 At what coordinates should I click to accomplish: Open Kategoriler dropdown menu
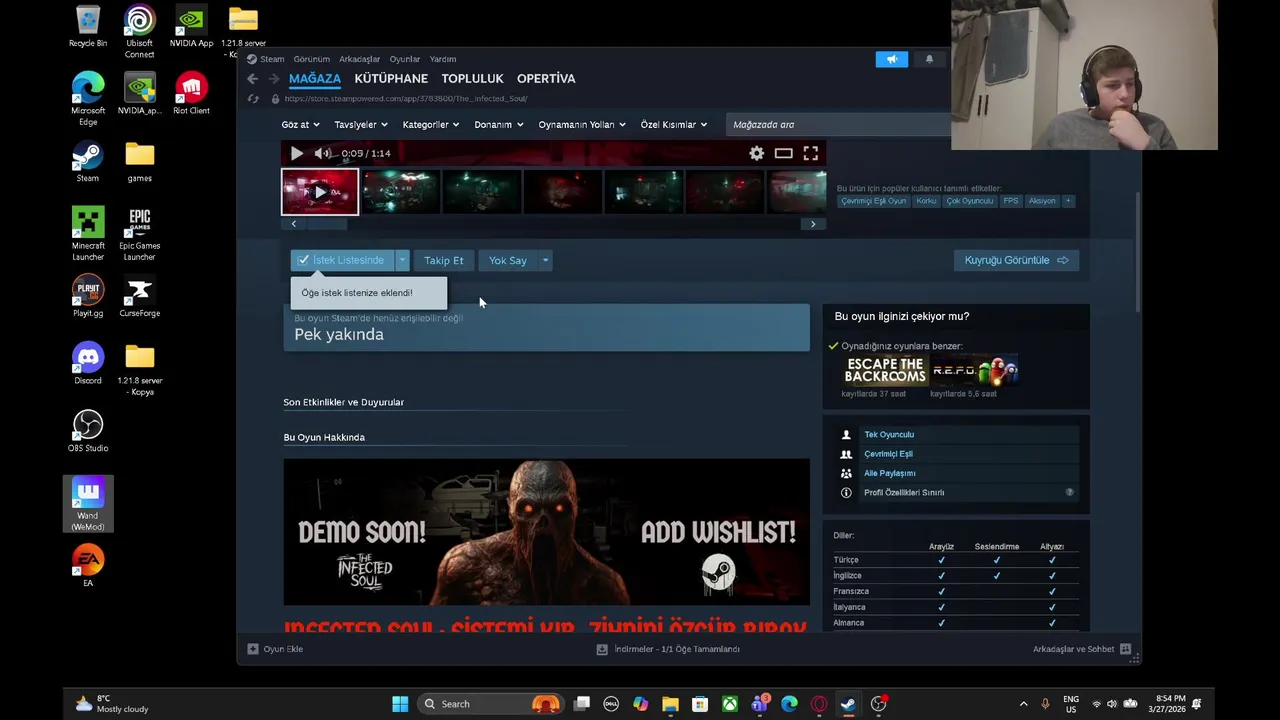(430, 125)
